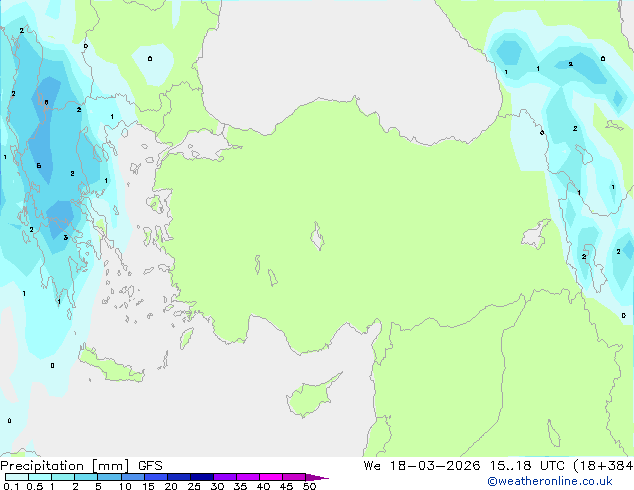Click the '0.5' legend scale label
Image resolution: width=634 pixels, height=490 pixels.
pyautogui.click(x=35, y=486)
